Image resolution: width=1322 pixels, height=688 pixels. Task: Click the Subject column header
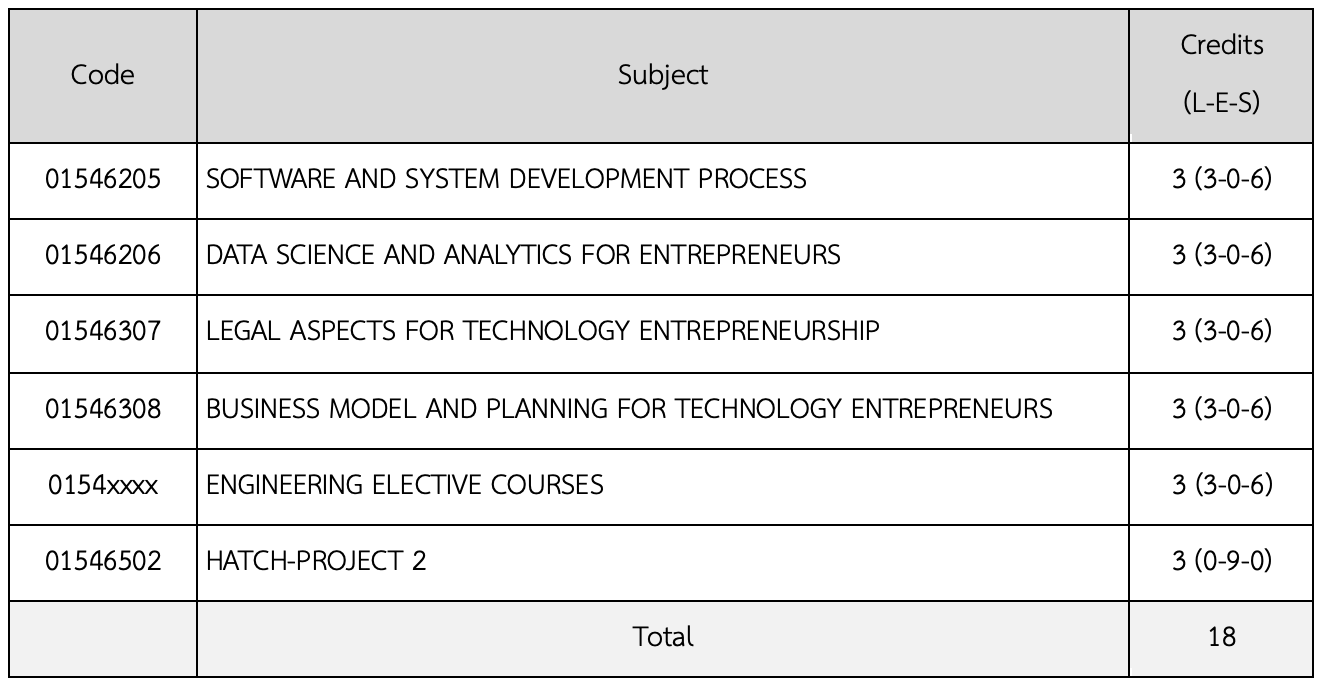pos(663,75)
